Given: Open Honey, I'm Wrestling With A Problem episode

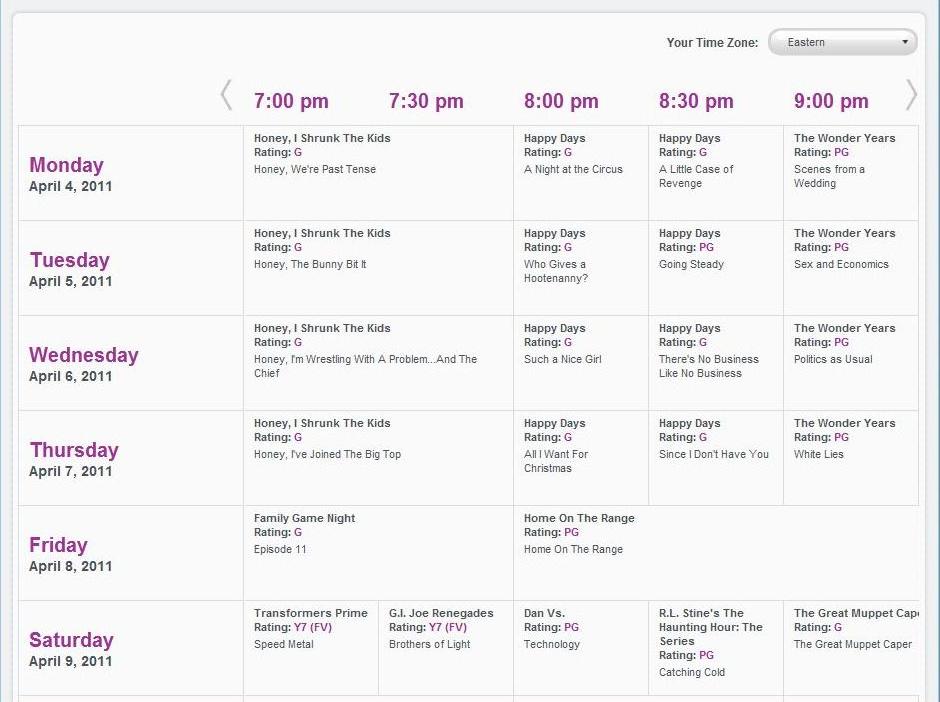Looking at the screenshot, I should coord(365,366).
